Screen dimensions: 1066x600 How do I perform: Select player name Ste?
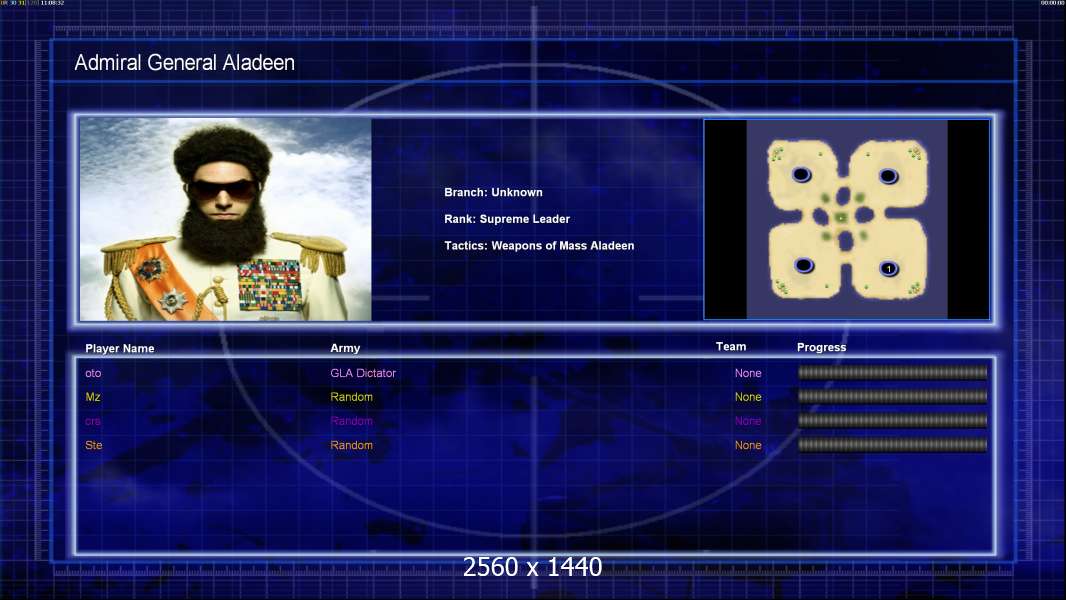[x=94, y=445]
